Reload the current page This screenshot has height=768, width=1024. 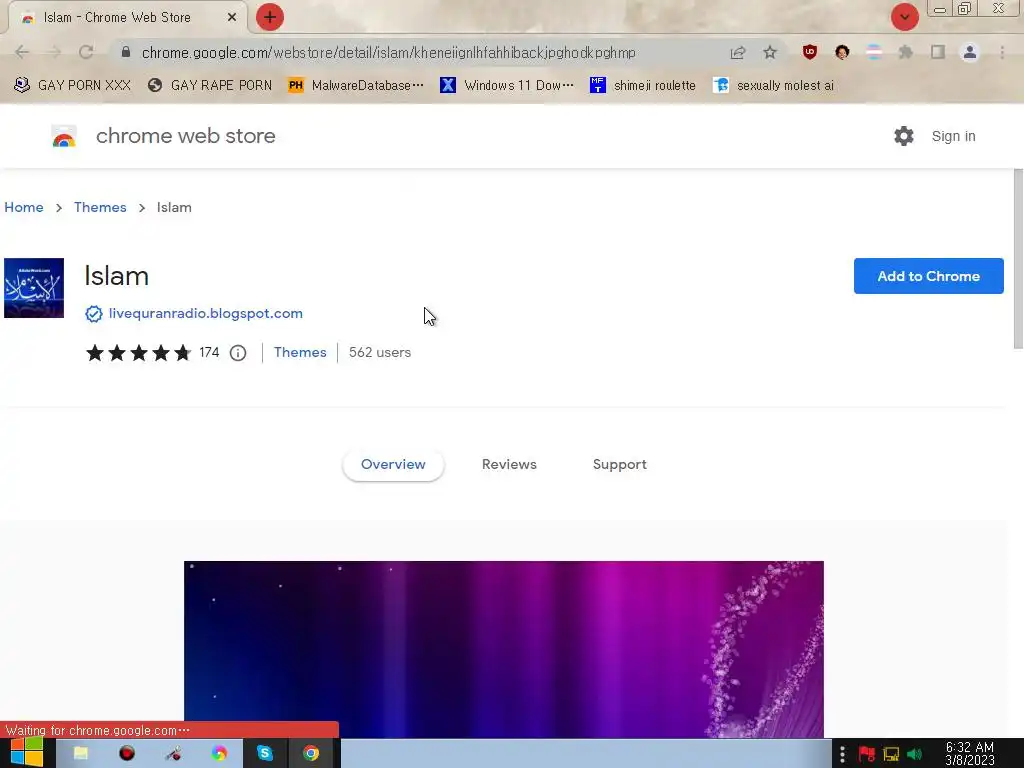86,52
